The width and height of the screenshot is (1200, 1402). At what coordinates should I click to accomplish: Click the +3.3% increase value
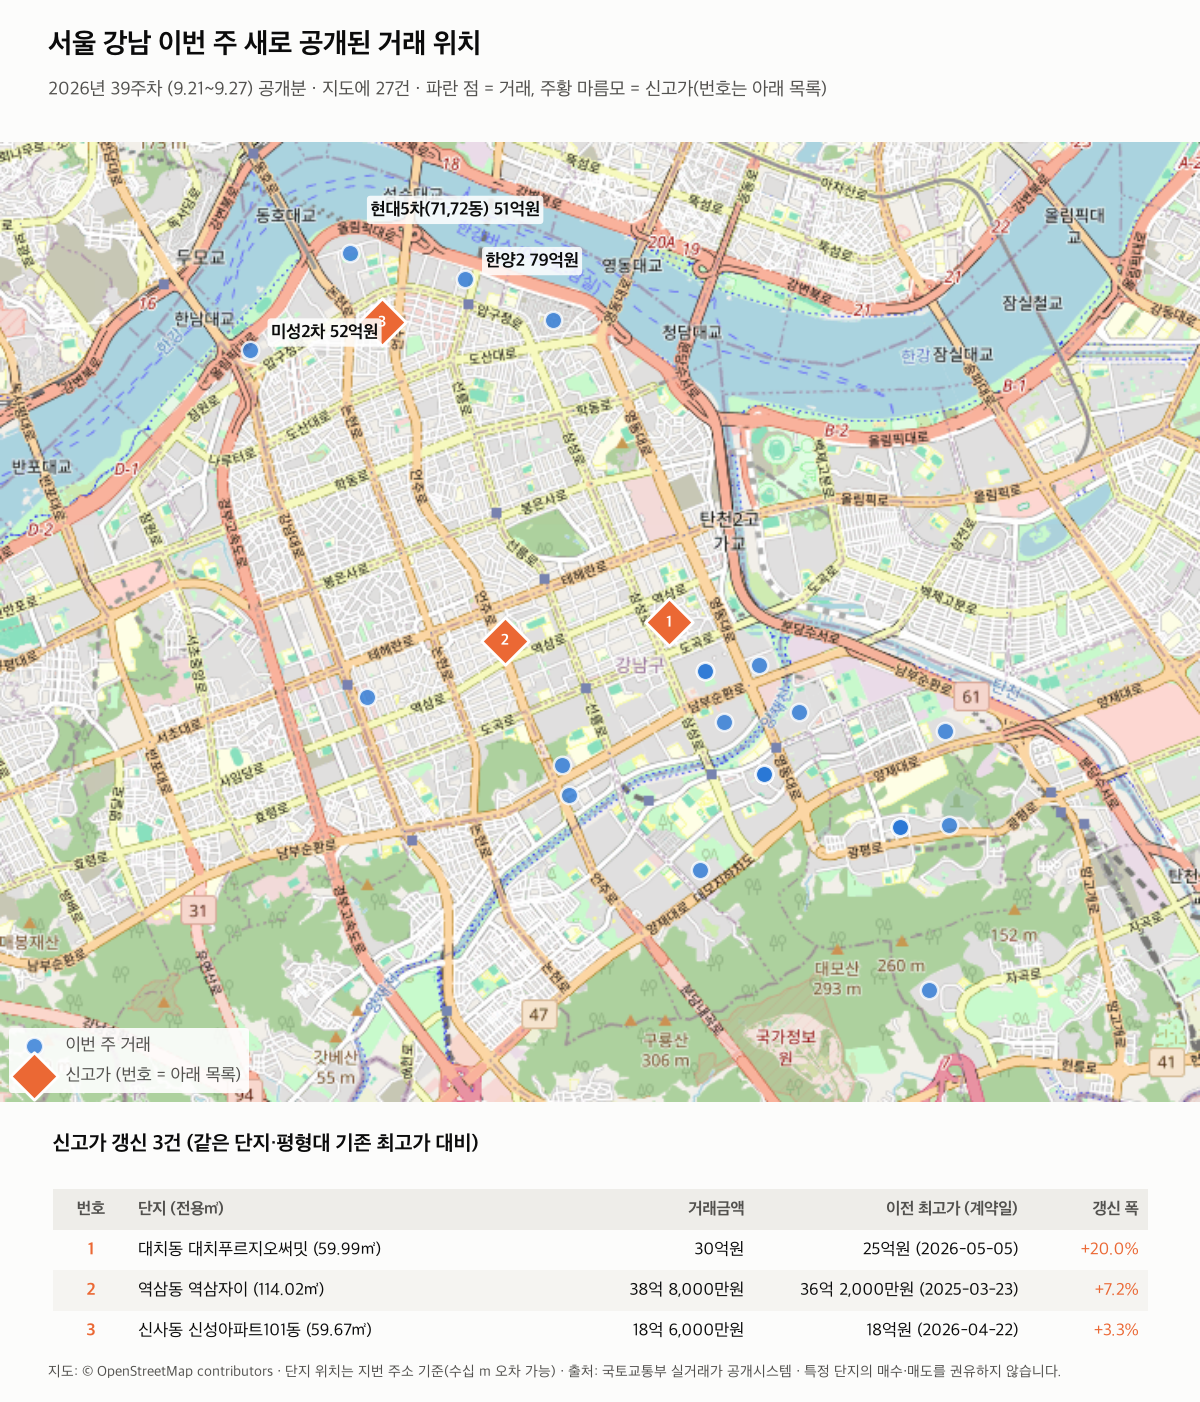pyautogui.click(x=1116, y=1330)
